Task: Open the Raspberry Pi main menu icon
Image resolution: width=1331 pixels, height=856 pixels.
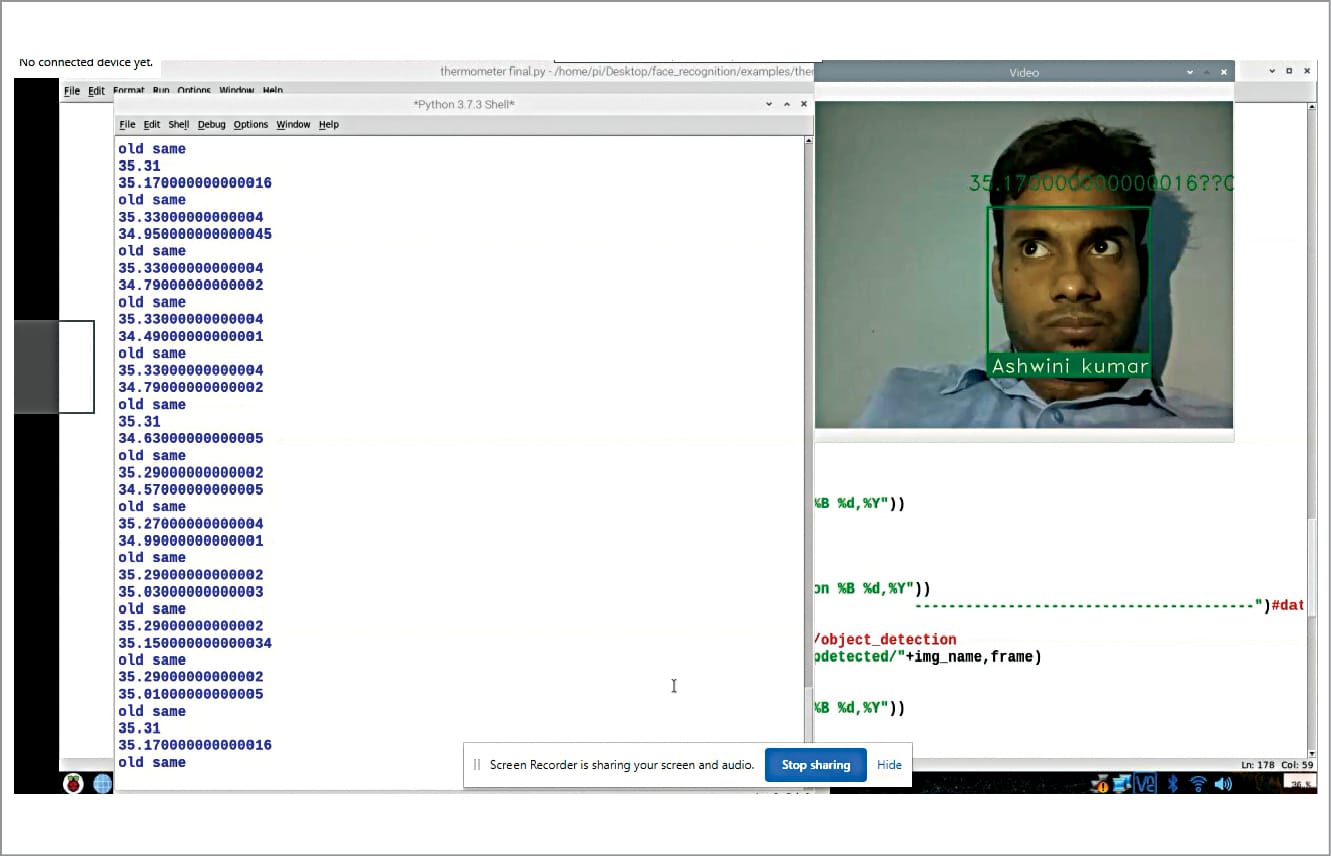Action: 73,784
